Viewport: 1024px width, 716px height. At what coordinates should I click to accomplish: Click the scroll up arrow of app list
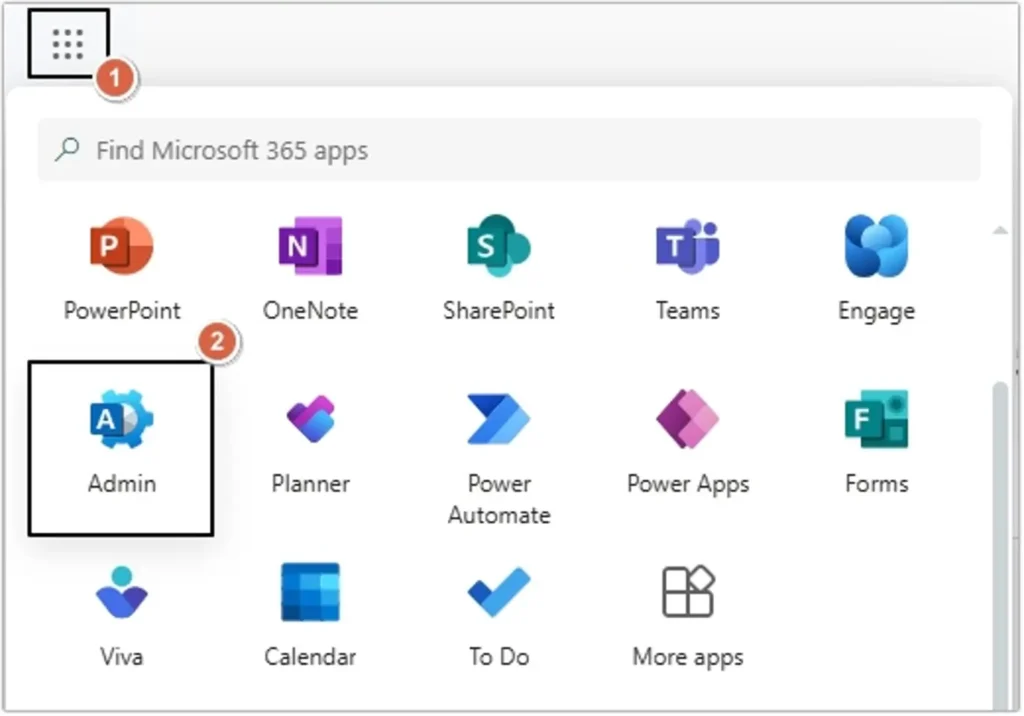pyautogui.click(x=1000, y=230)
